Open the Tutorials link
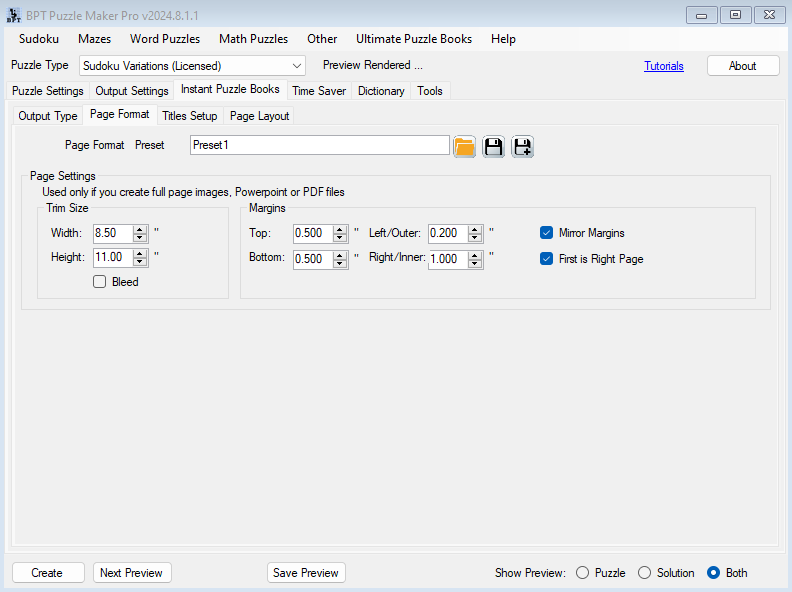 pos(664,66)
